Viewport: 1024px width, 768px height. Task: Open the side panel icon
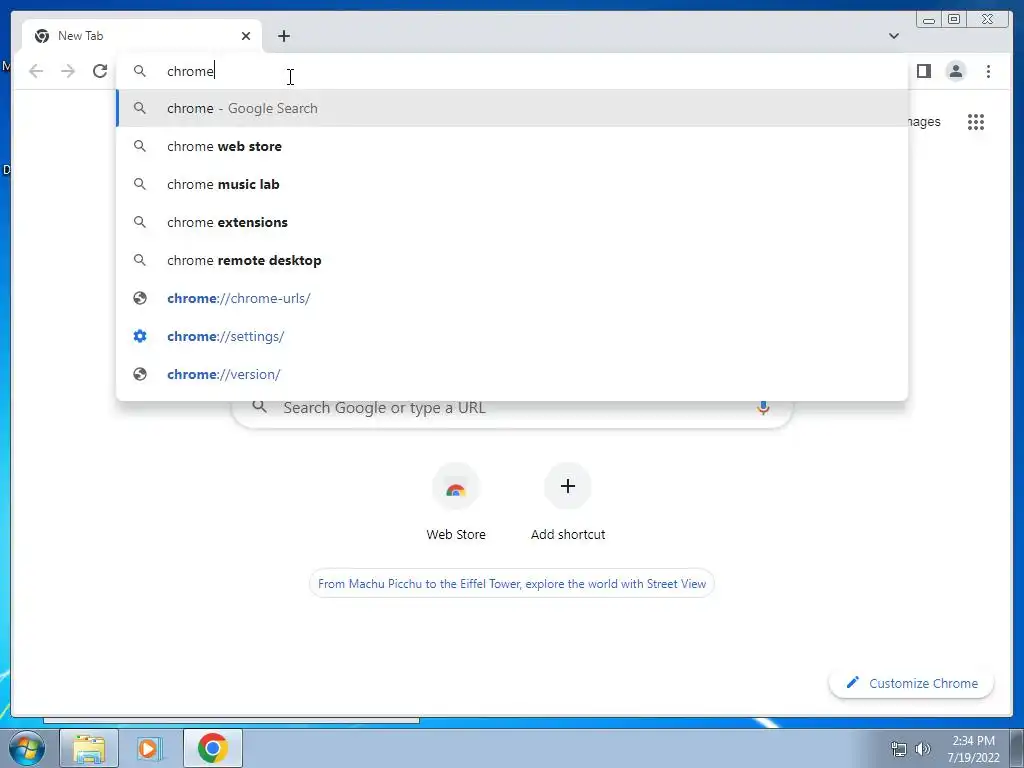pyautogui.click(x=923, y=71)
